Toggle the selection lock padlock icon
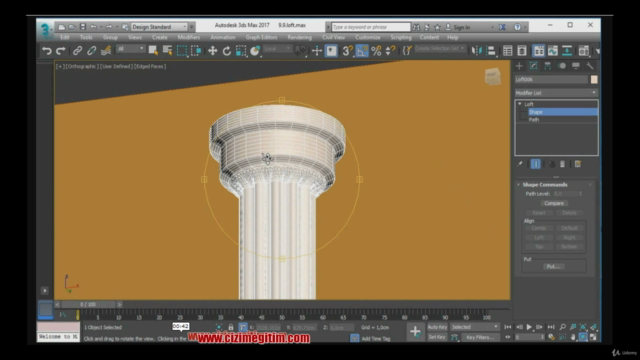 [x=231, y=327]
